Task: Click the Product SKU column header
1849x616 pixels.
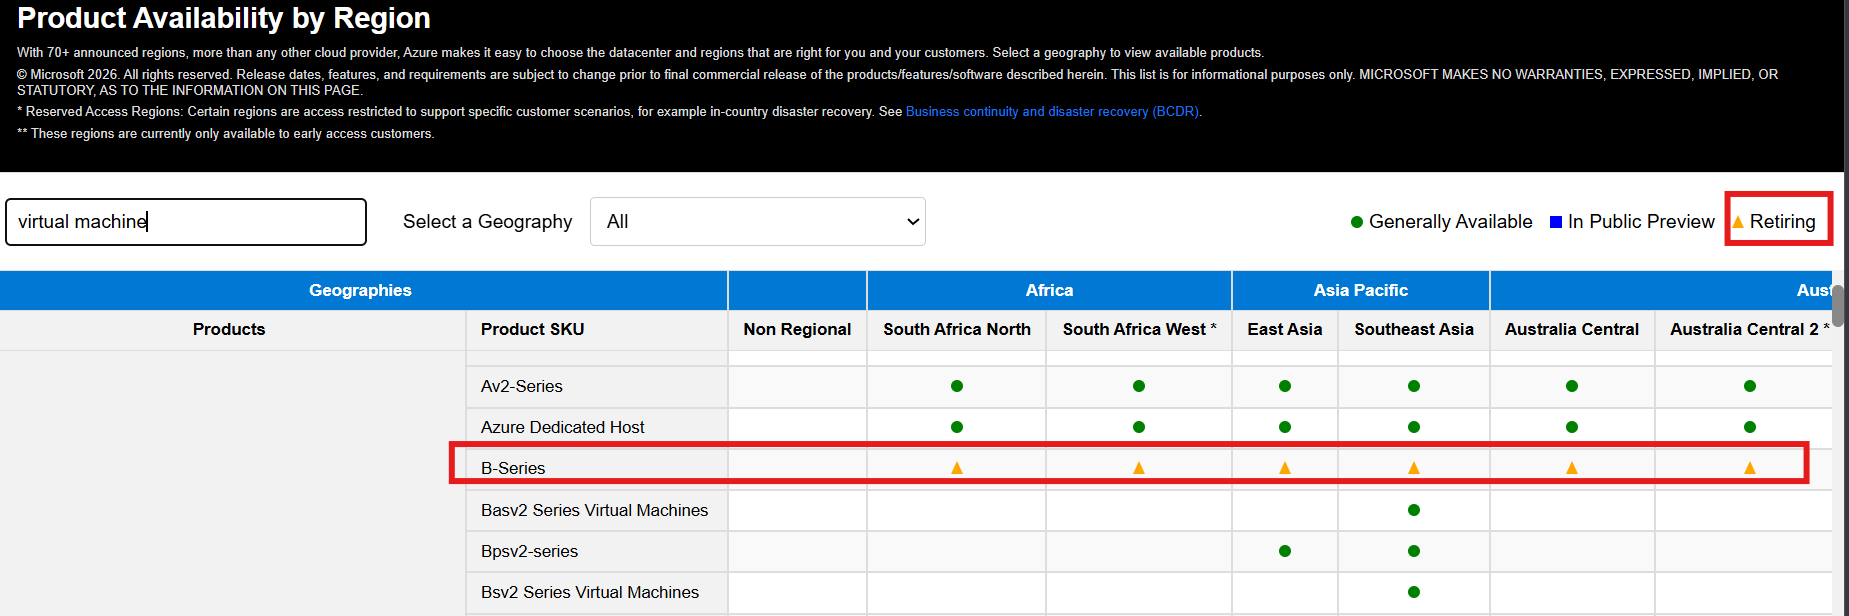Action: coord(597,330)
